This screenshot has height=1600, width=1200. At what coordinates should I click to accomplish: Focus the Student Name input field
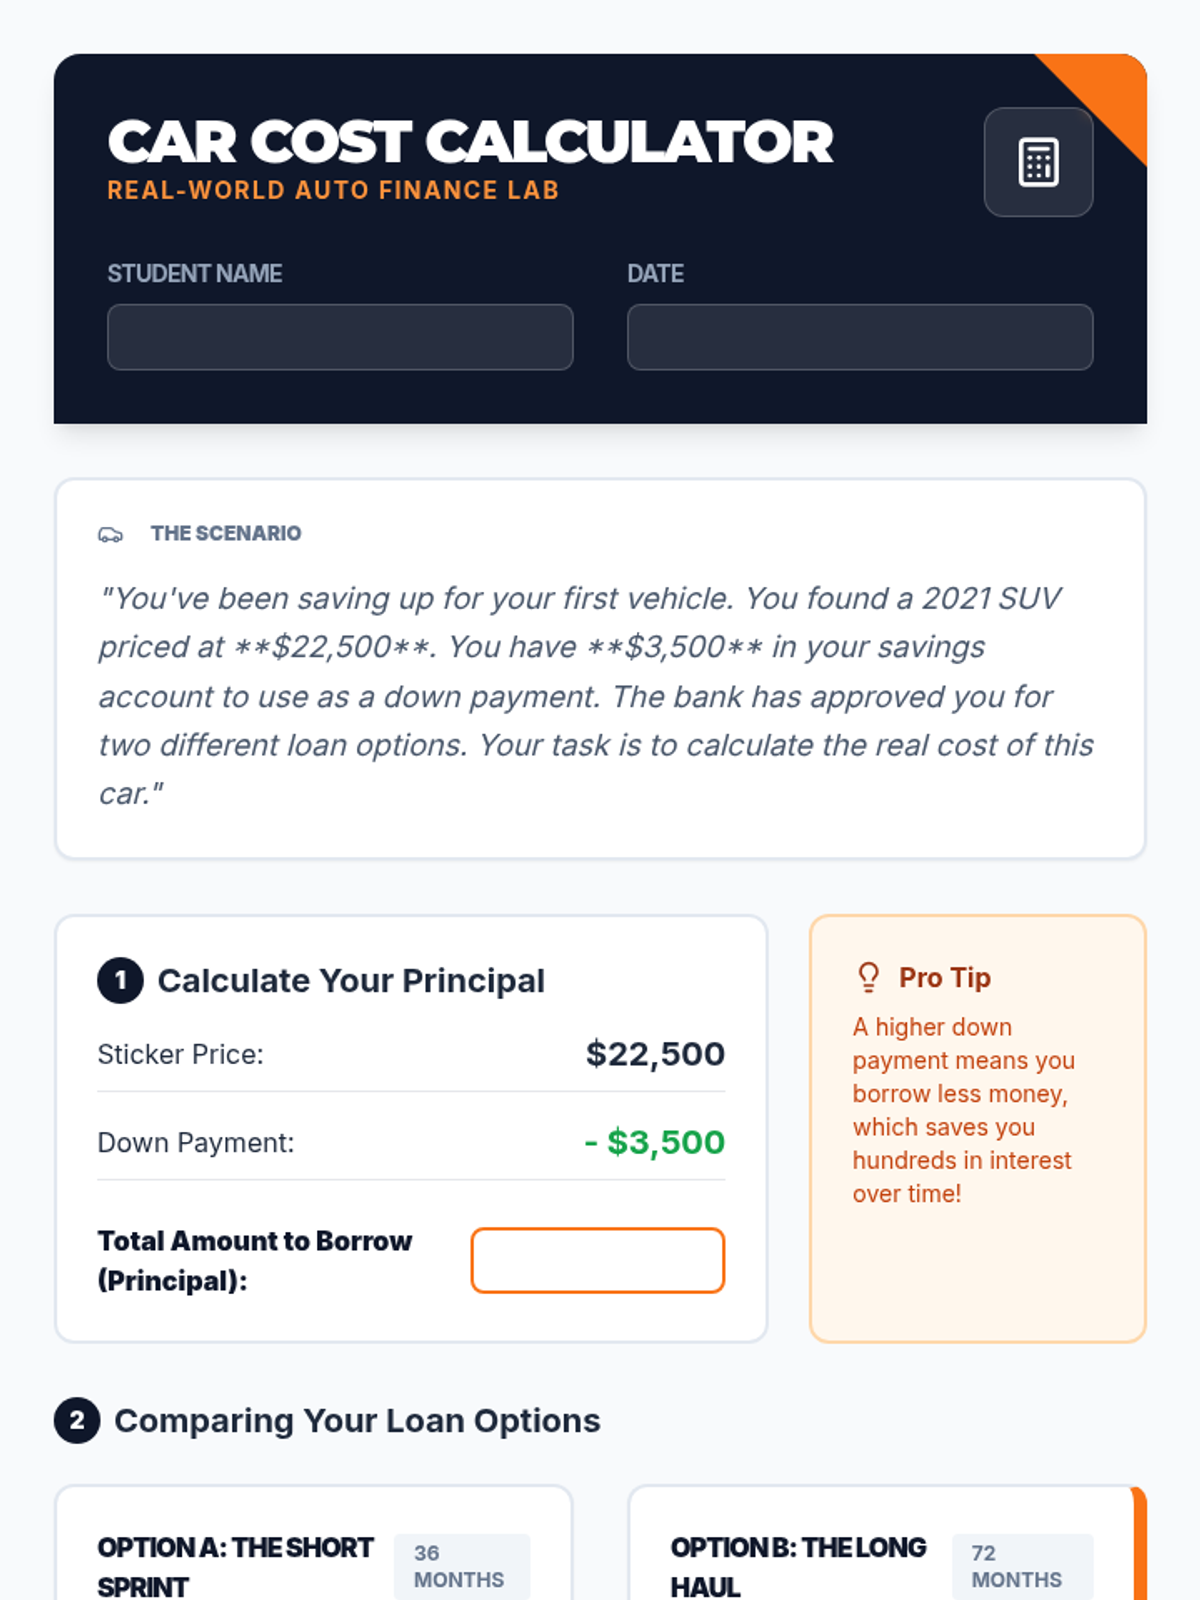(x=340, y=337)
